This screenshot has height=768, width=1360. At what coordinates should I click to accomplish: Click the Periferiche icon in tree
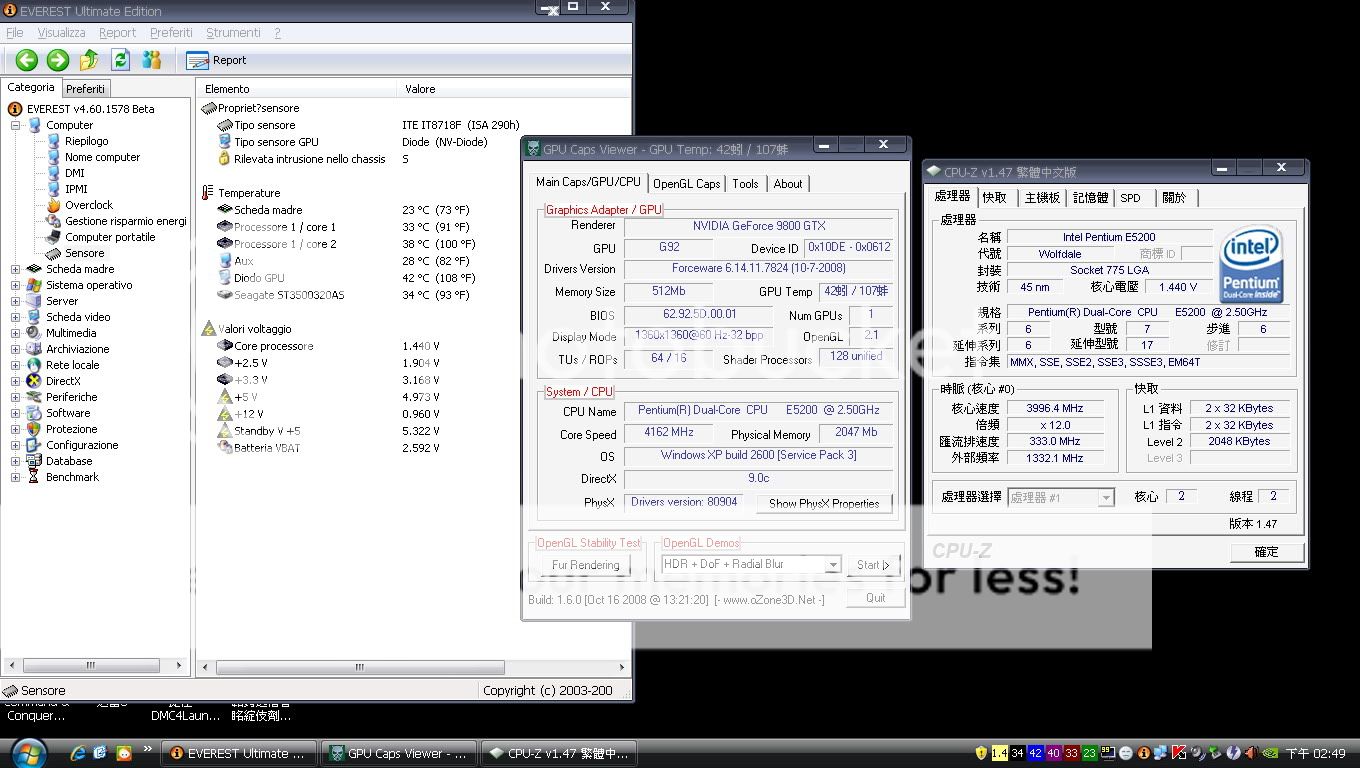click(x=34, y=397)
